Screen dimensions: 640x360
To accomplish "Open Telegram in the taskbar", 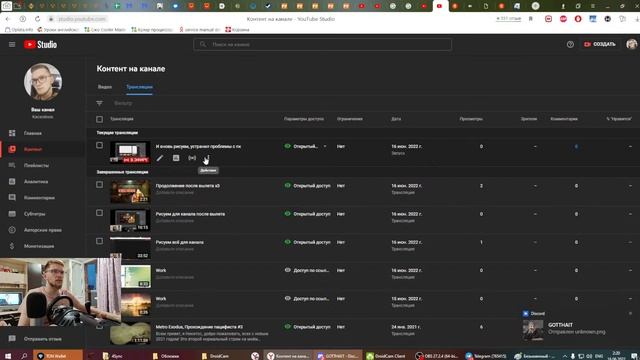I will pyautogui.click(x=486, y=356).
